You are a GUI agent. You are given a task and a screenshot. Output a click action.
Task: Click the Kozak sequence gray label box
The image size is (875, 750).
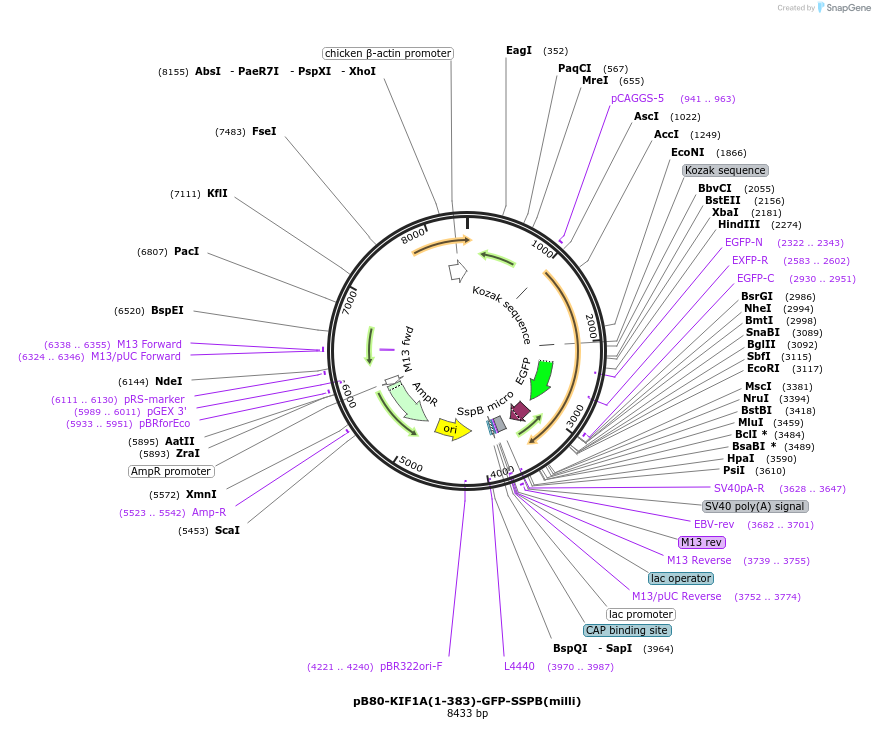click(725, 170)
